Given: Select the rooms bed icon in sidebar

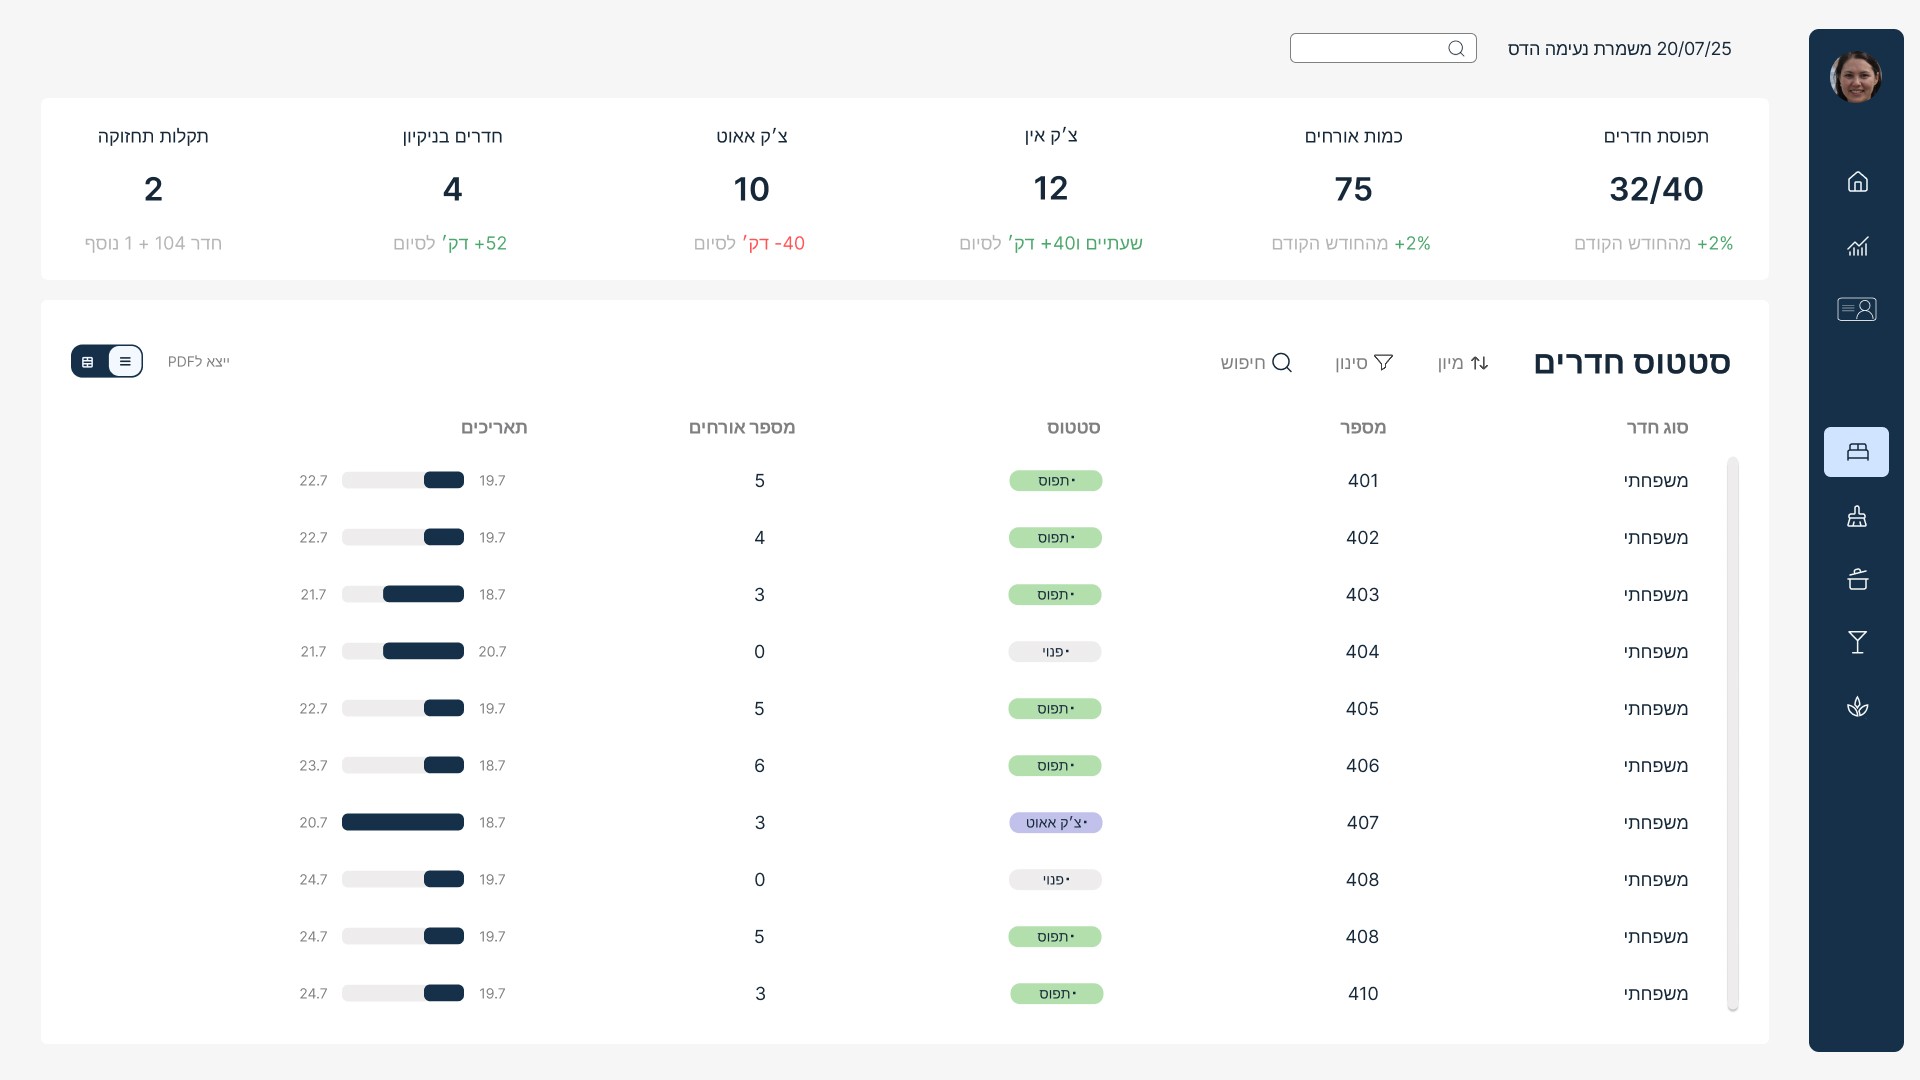Looking at the screenshot, I should coord(1856,452).
